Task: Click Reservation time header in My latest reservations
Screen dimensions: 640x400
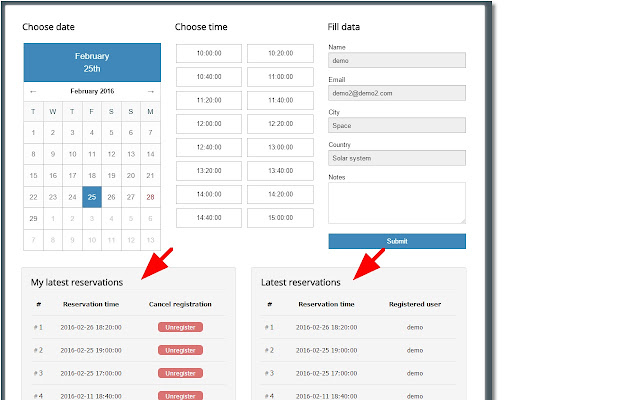Action: 91,304
